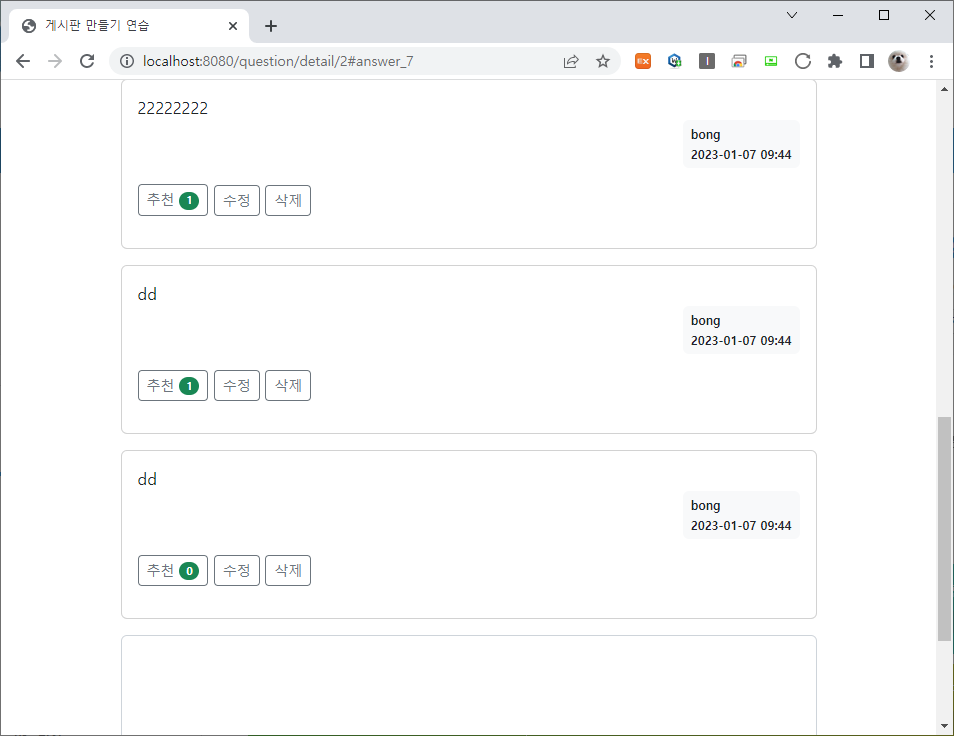The image size is (954, 736).
Task: Bookmark this page with the star icon
Action: (x=602, y=61)
